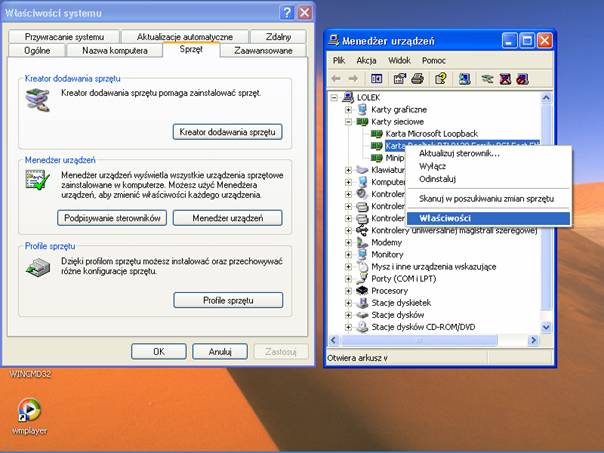The image size is (604, 453).
Task: Click the Forward arrow in Device Manager toolbar
Action: [x=353, y=79]
